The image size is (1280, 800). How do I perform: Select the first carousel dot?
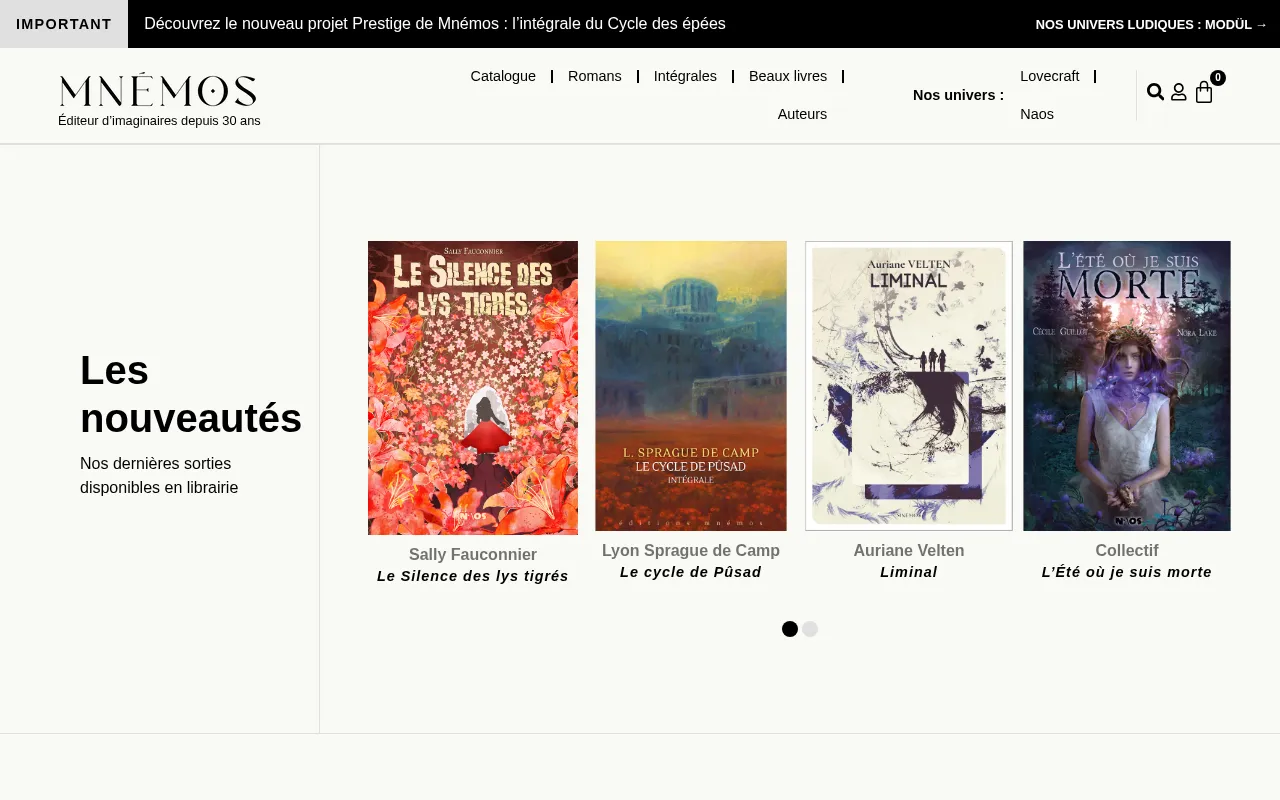tap(790, 629)
